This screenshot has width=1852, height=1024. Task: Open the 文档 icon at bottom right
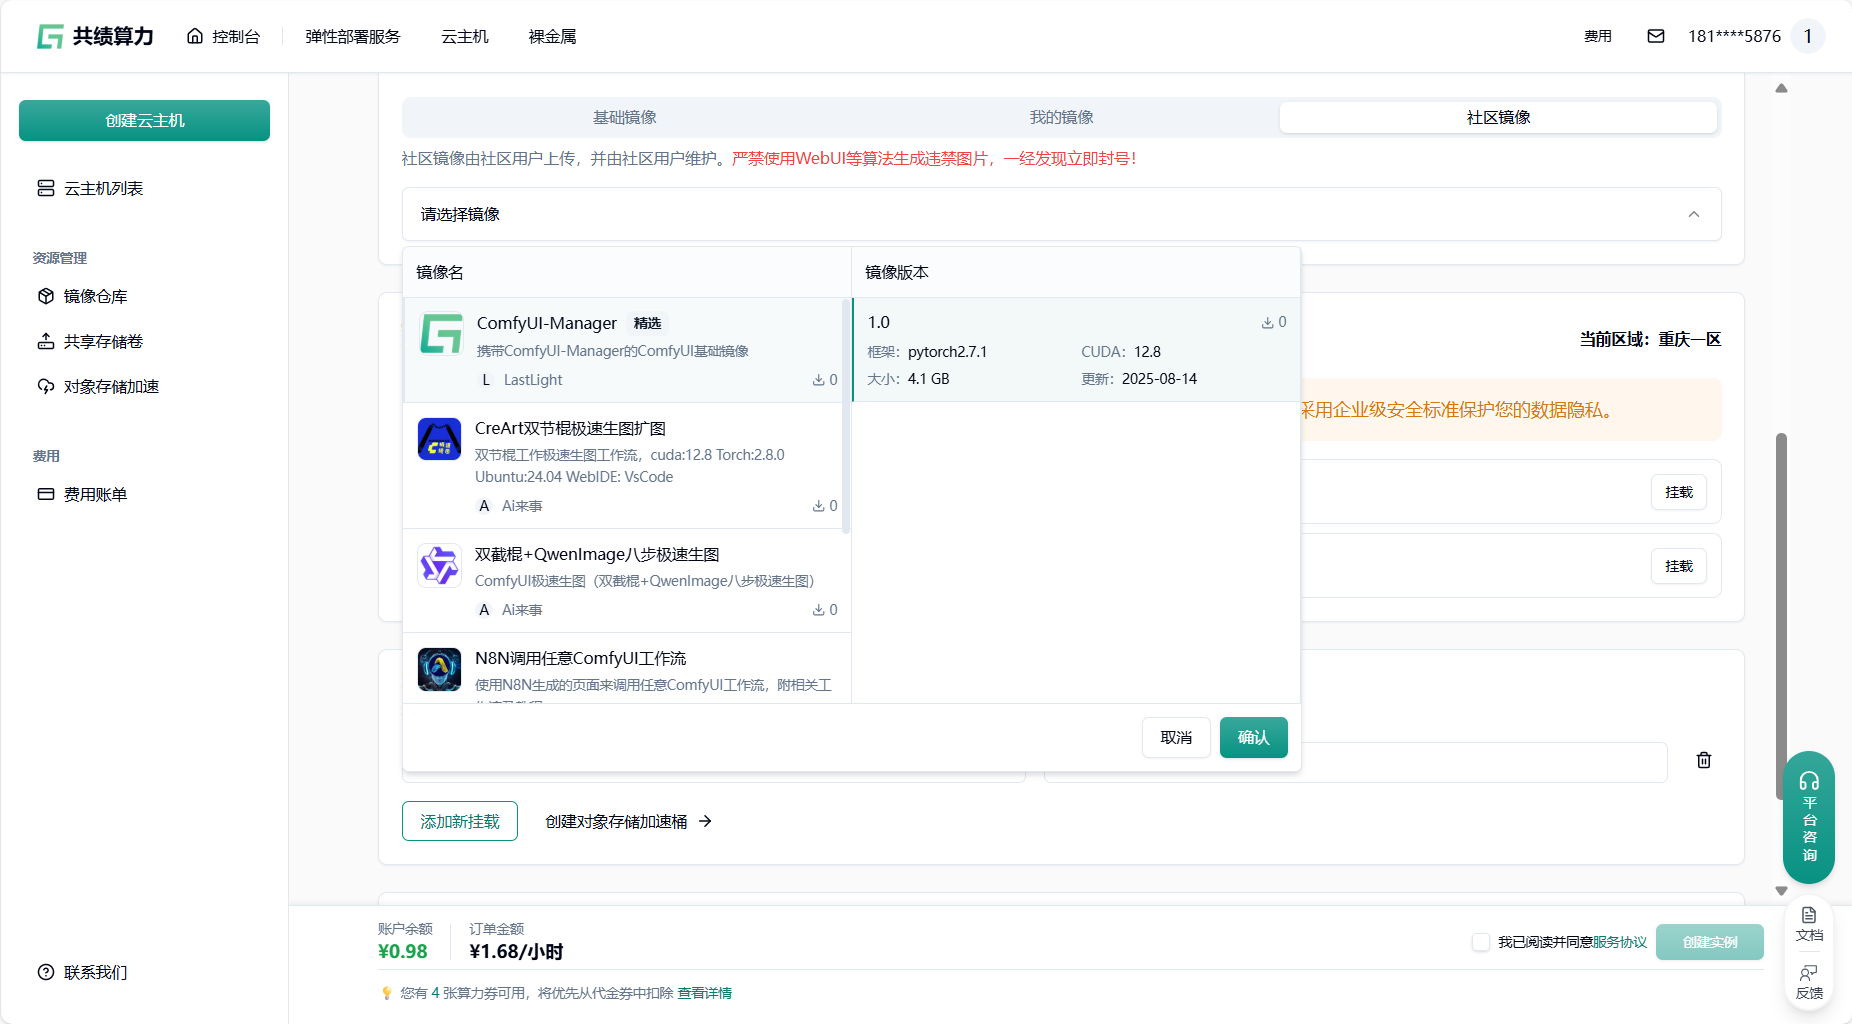1809,924
